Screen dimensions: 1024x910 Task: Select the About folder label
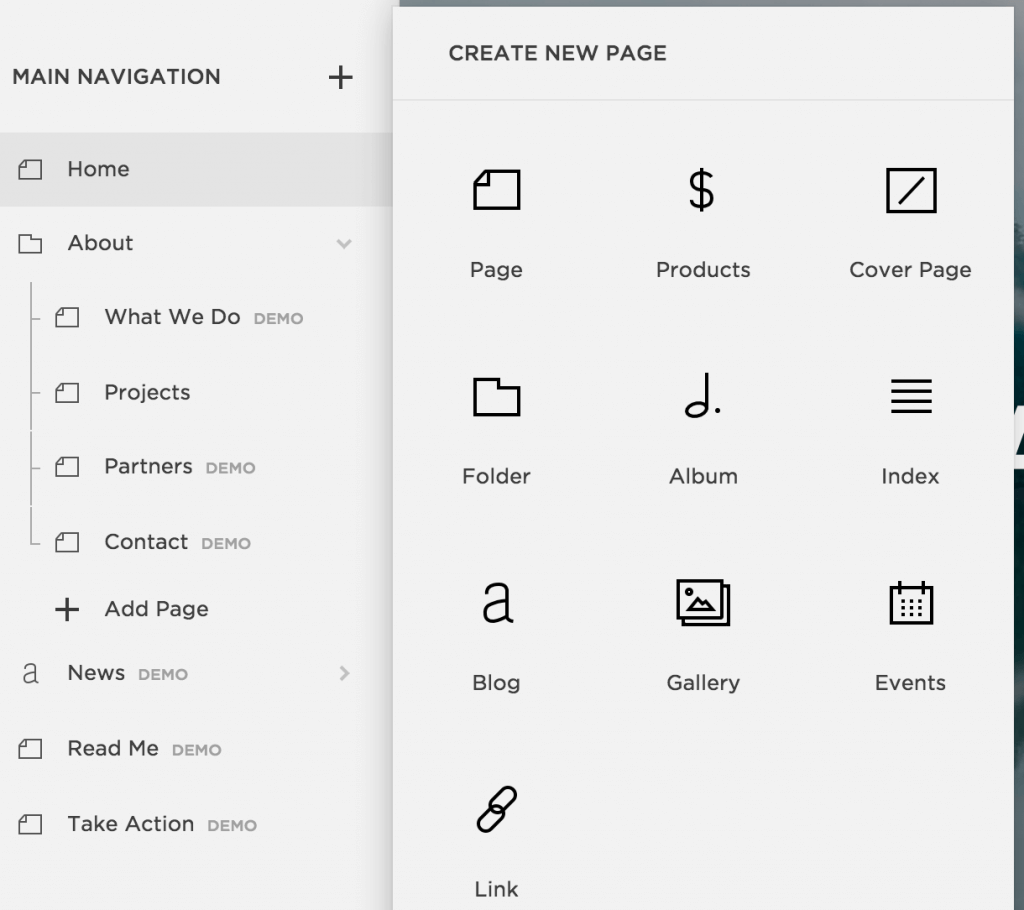101,243
